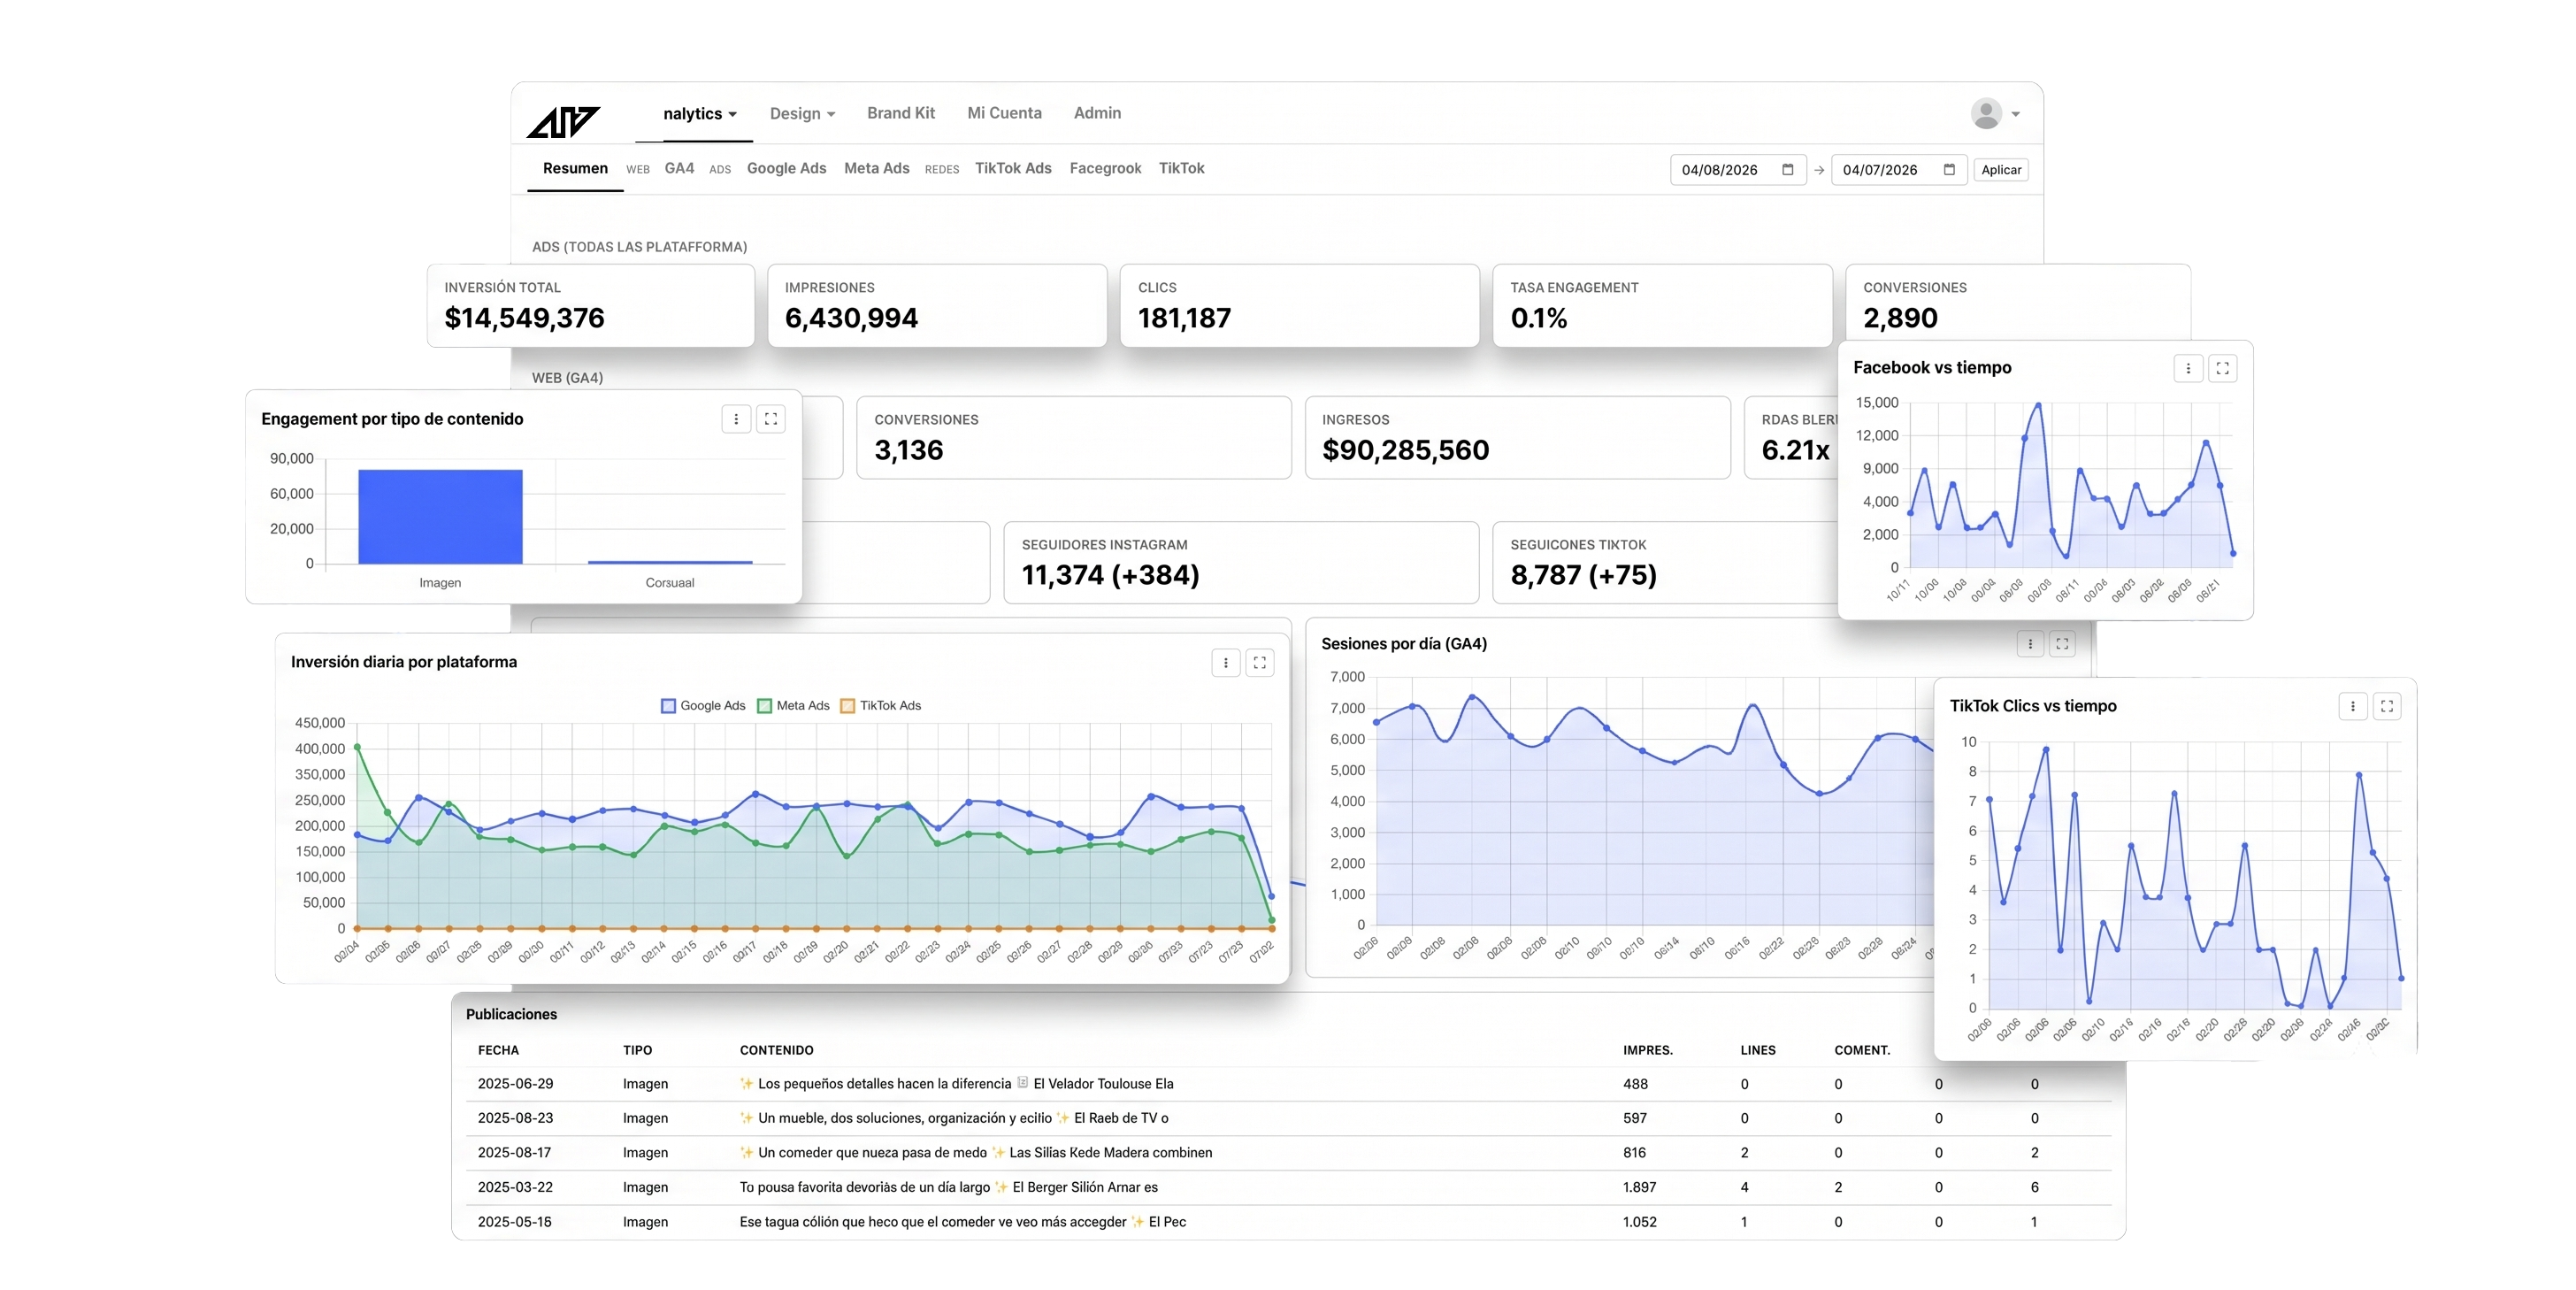Click the Conversiones value 2,890
The height and width of the screenshot is (1290, 2576).
pos(1900,318)
